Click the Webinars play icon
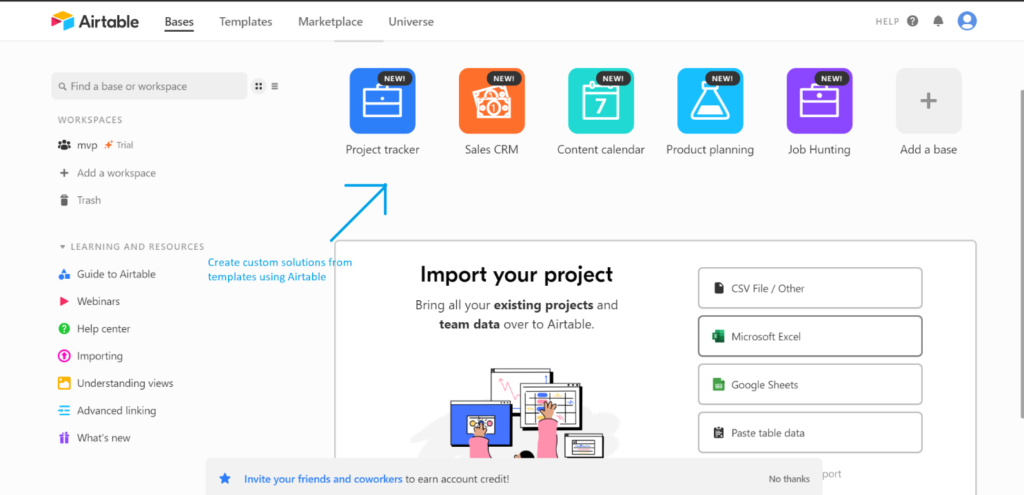1024x495 pixels. pyautogui.click(x=64, y=302)
